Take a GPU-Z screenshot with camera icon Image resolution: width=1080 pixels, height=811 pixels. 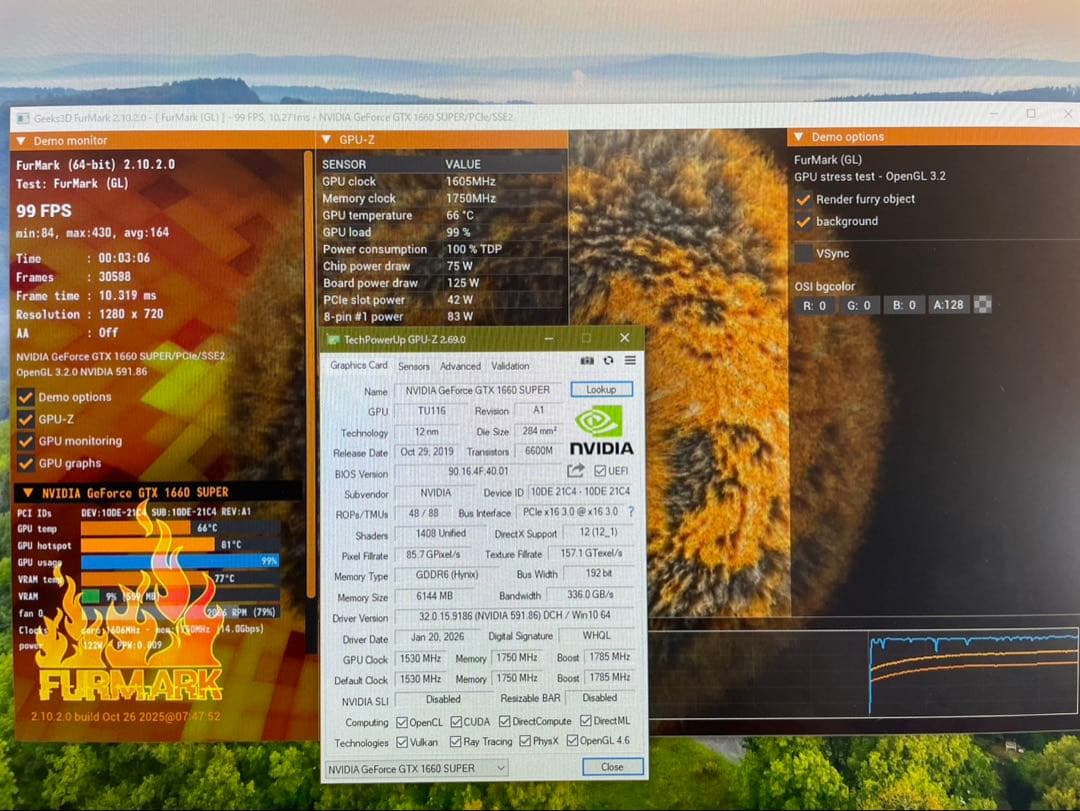587,360
